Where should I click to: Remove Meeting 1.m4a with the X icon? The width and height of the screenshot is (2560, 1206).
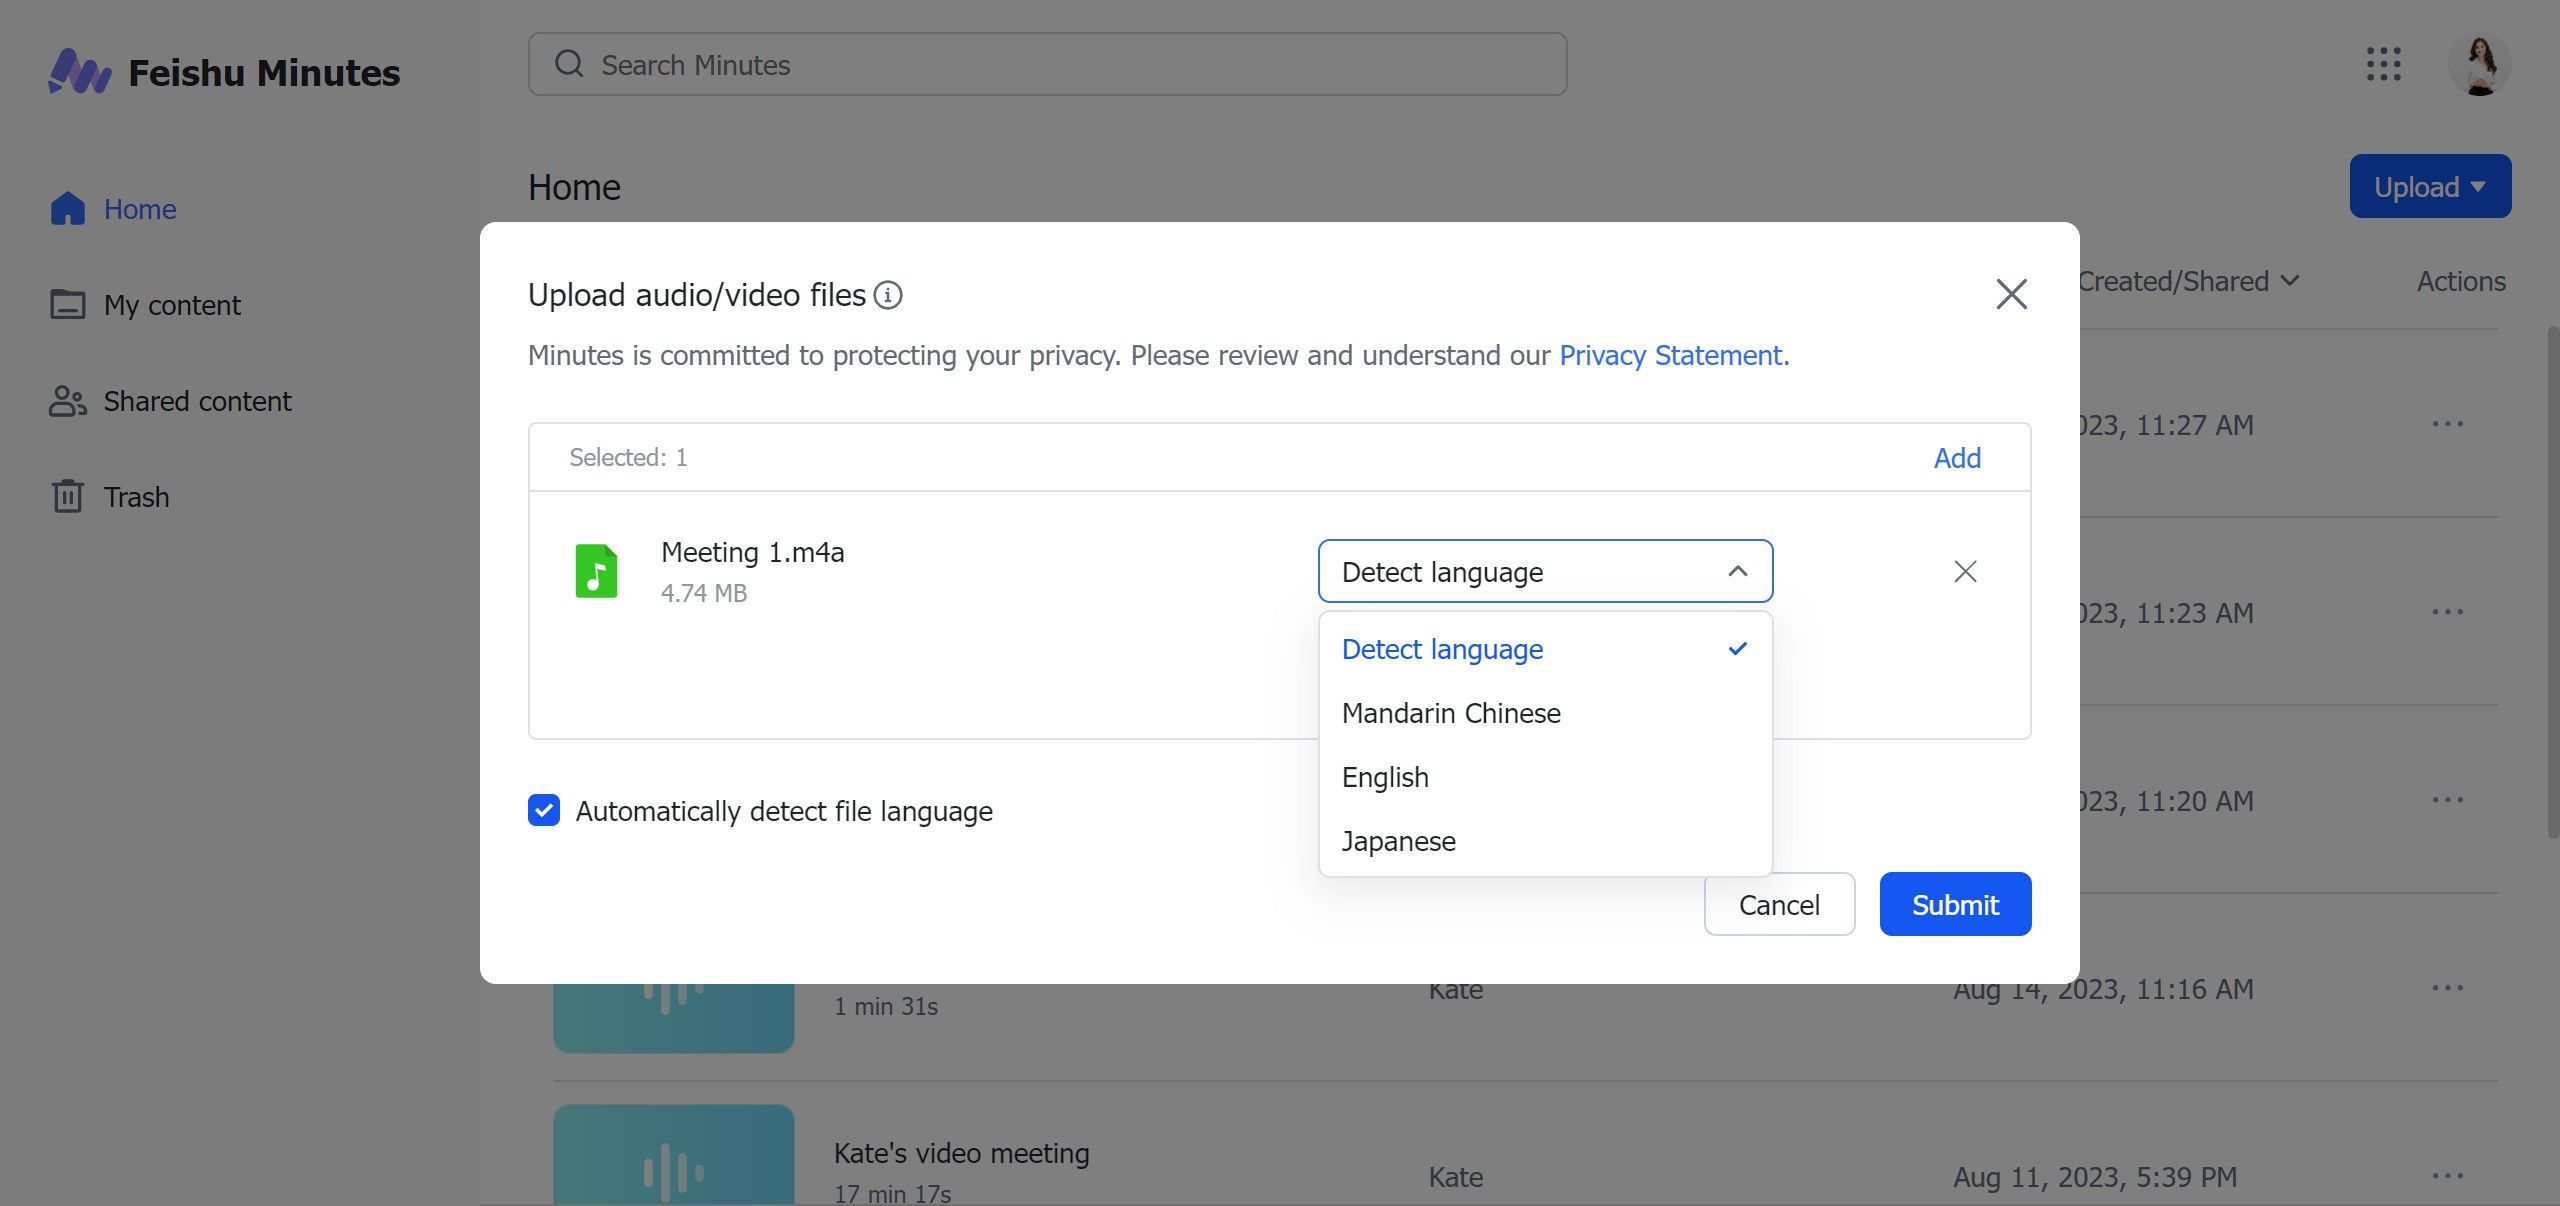point(1963,571)
